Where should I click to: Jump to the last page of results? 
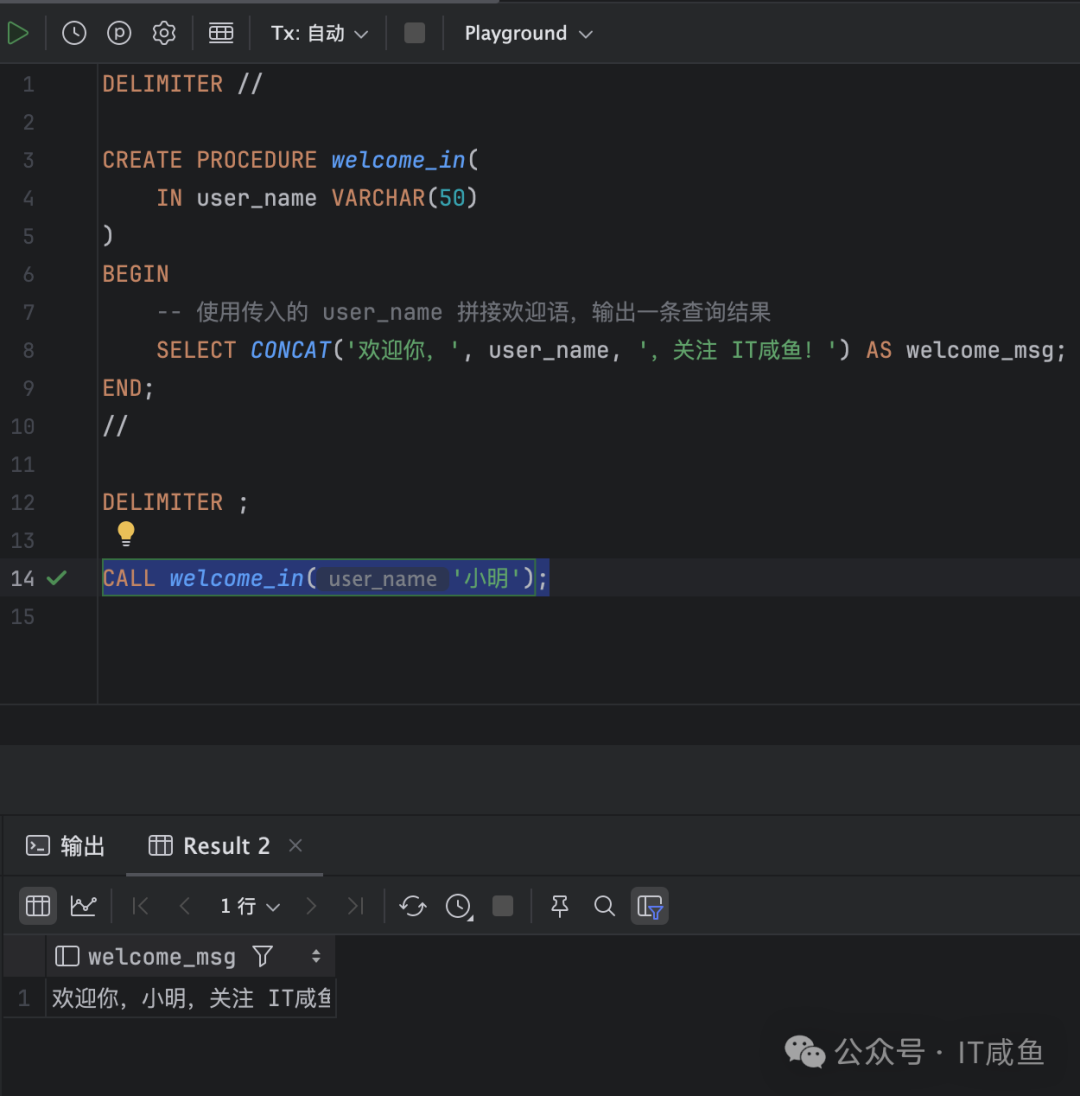coord(356,906)
